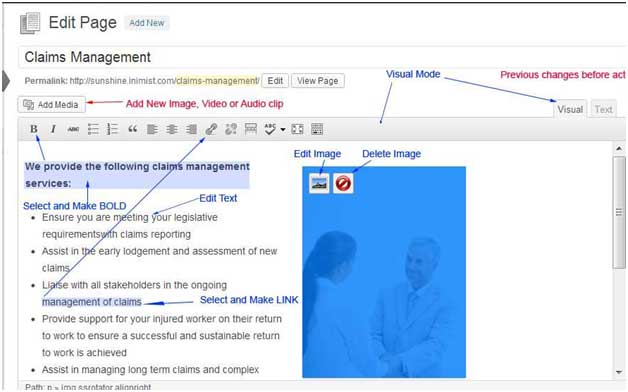Switch to the Visual editor tab
Screen dimensions: 628x392
pyautogui.click(x=570, y=109)
